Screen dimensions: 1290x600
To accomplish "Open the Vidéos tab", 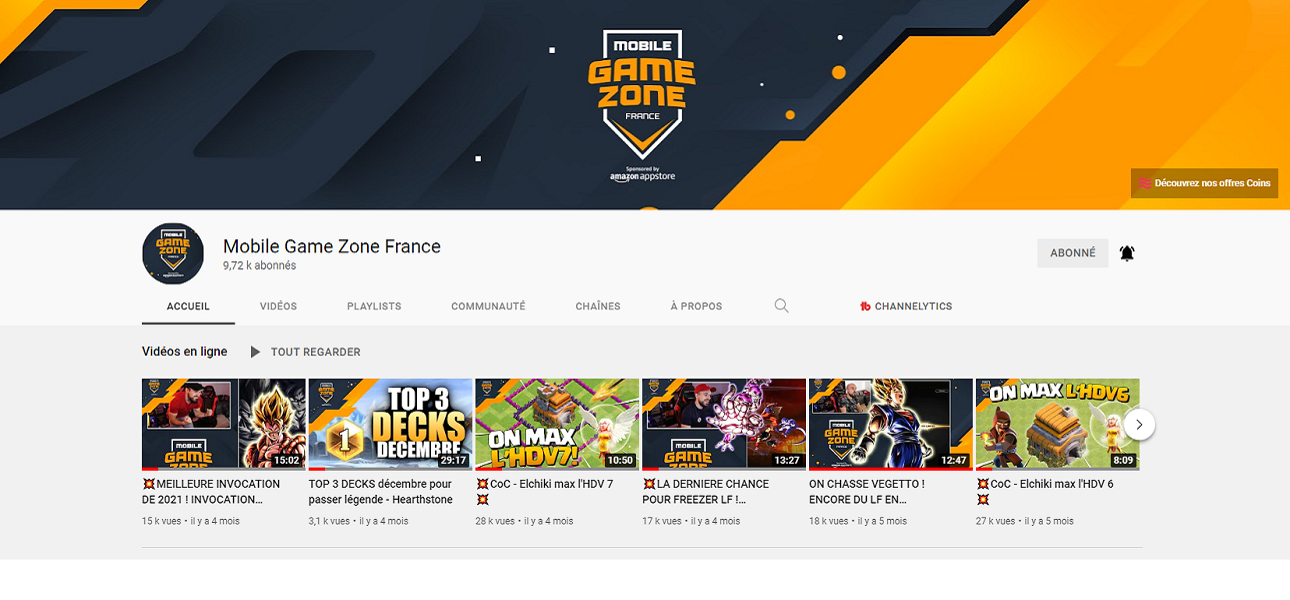I will (x=278, y=306).
